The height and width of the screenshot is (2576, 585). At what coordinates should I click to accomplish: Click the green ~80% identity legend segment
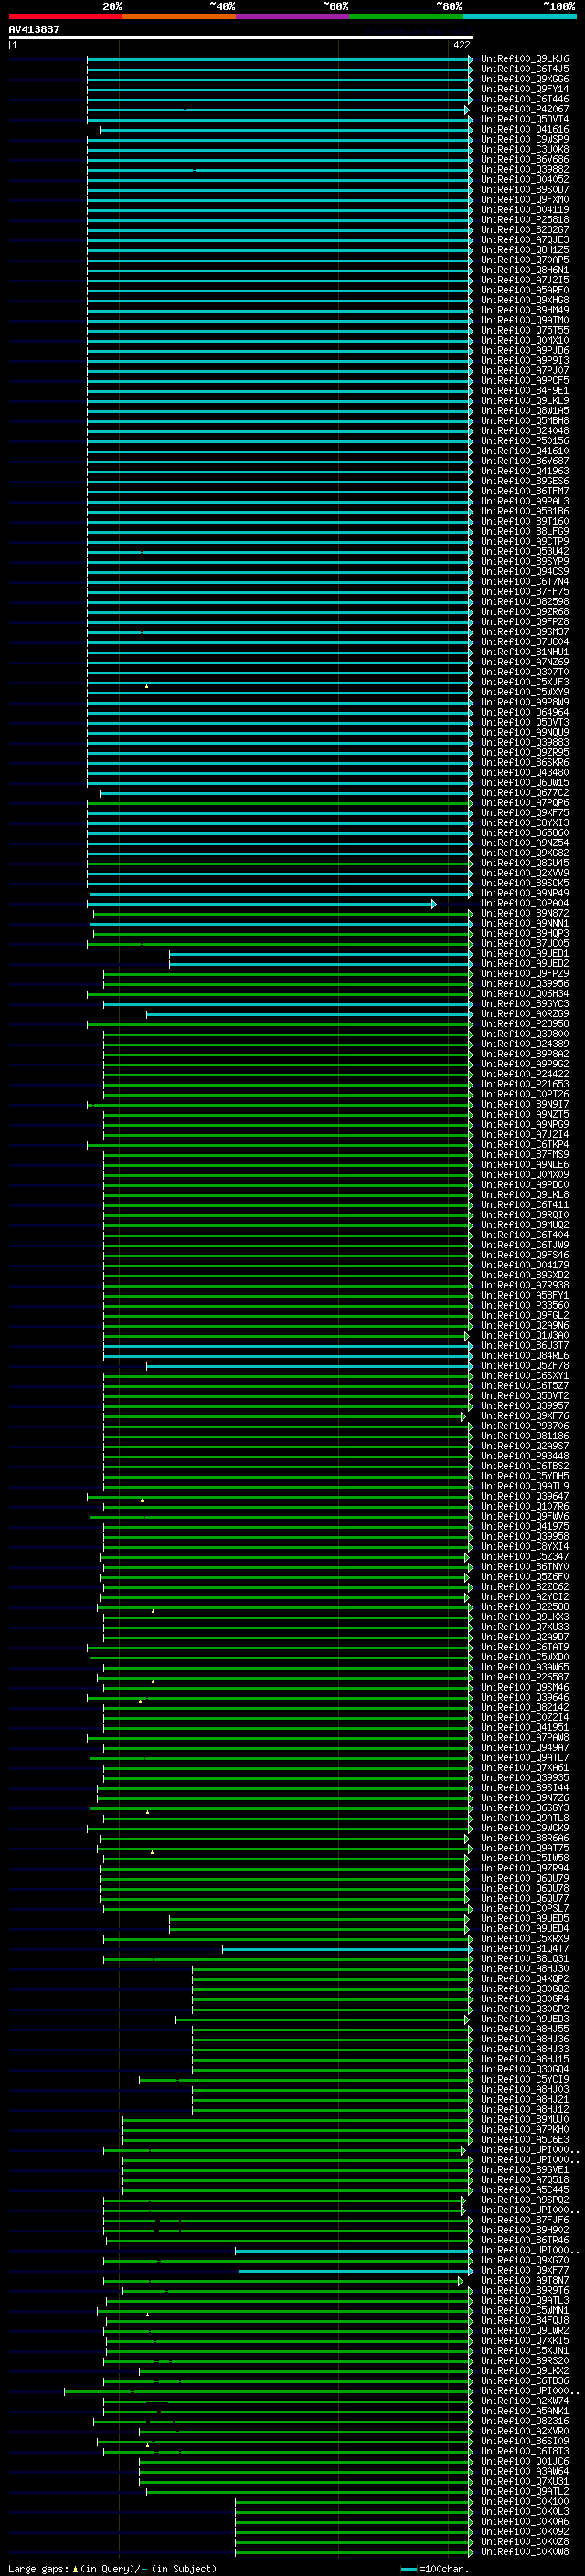click(x=406, y=16)
